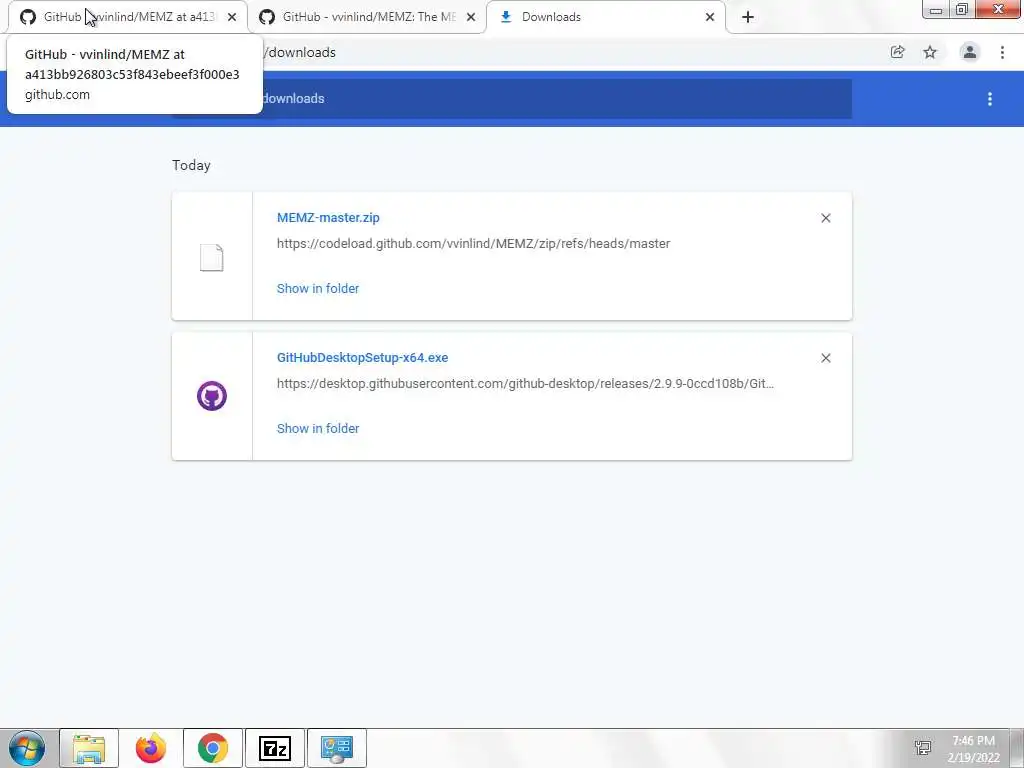Open Windows Explorer from the taskbar
Screen dimensions: 1024x768
[x=89, y=748]
